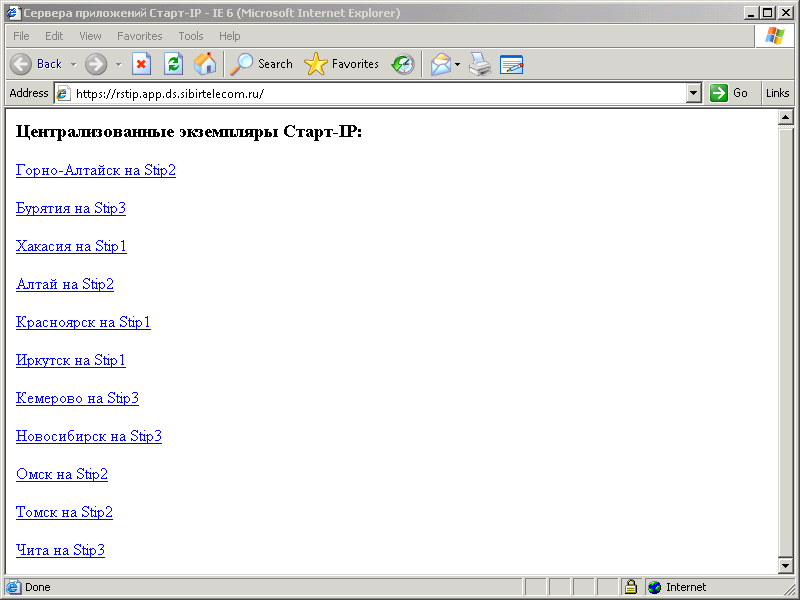Click the address URL input field
800x600 pixels.
coord(378,93)
